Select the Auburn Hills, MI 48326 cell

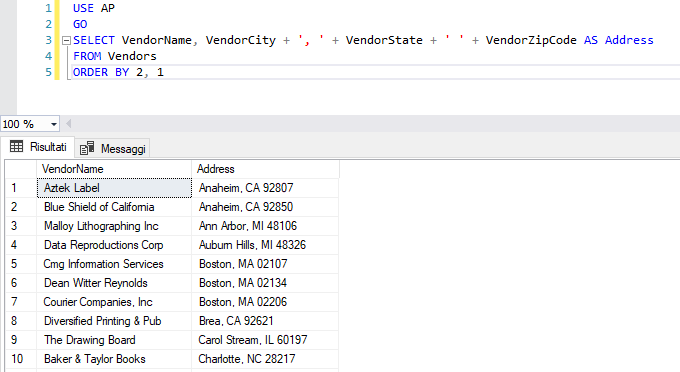(265, 245)
